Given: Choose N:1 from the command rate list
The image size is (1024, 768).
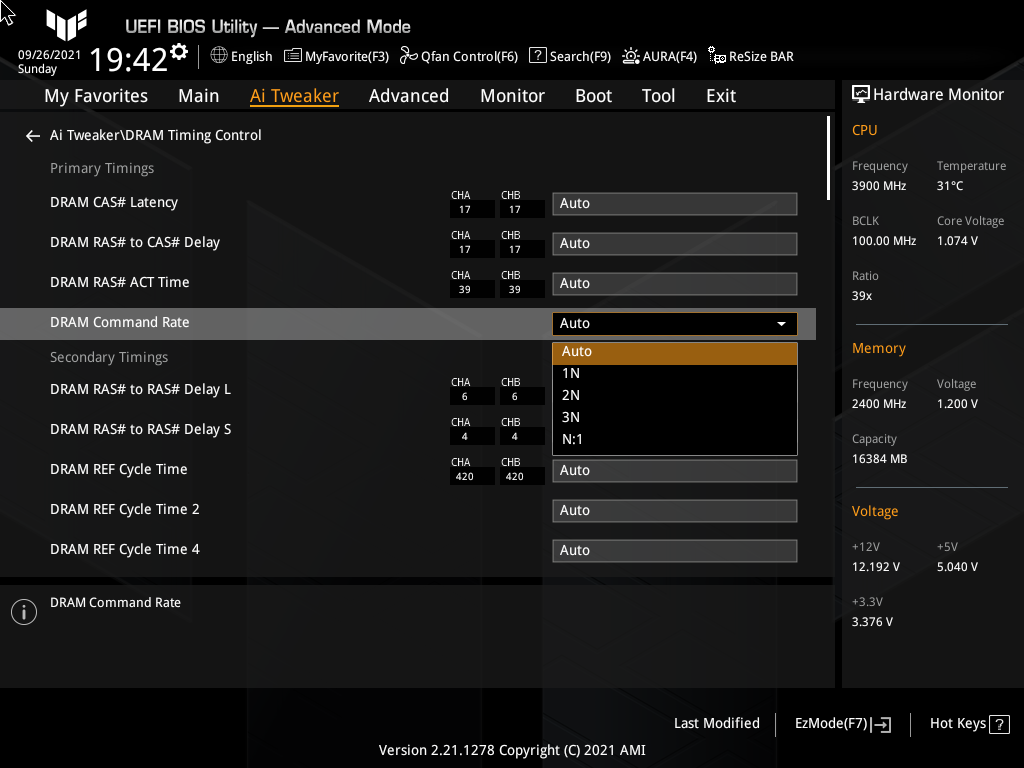Looking at the screenshot, I should point(674,439).
